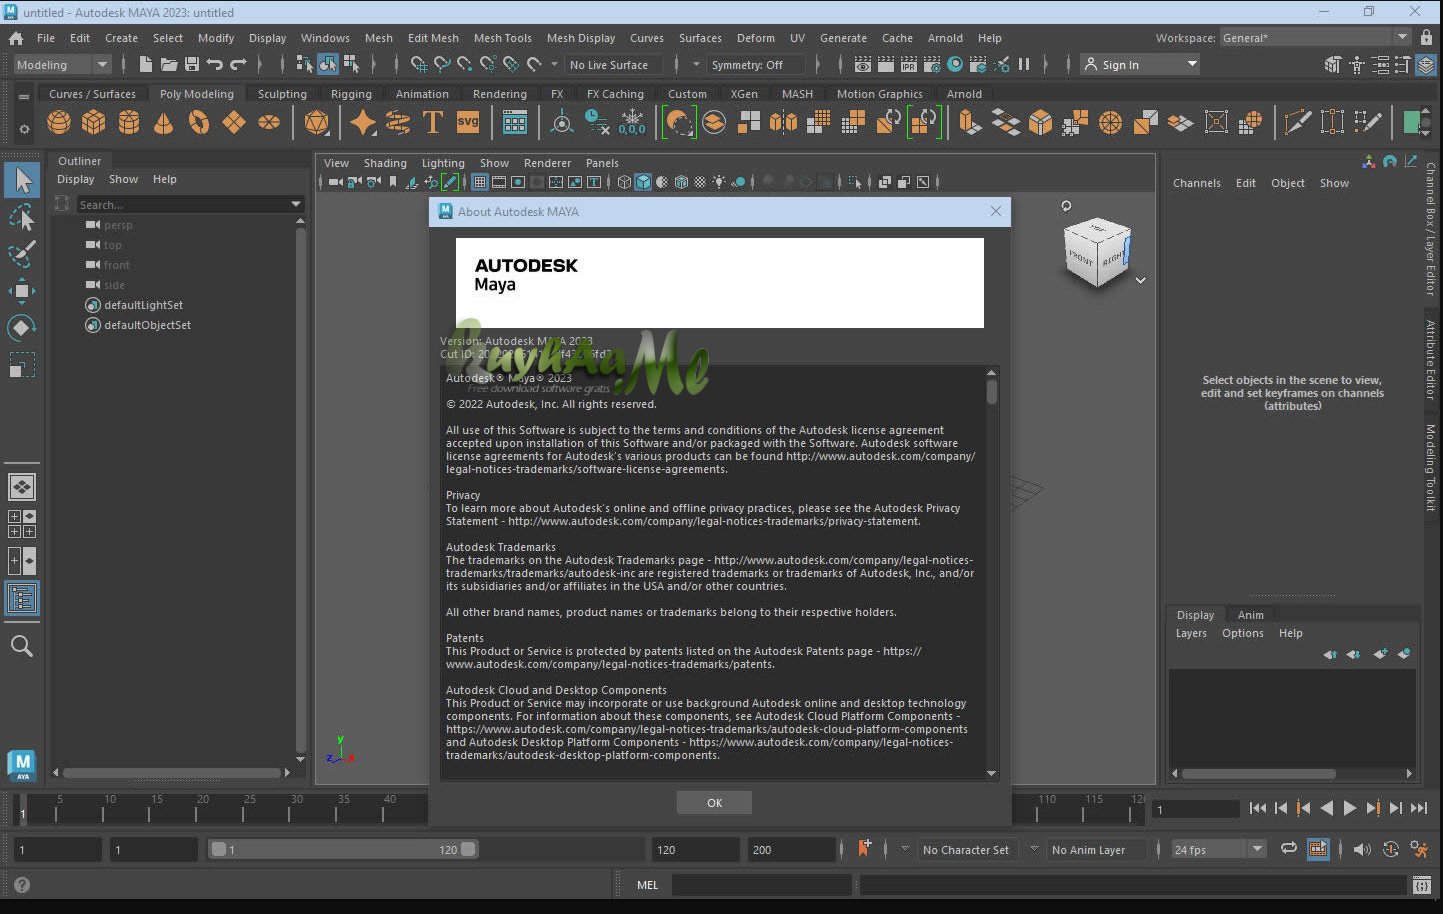Screen dimensions: 1443x914
Task: Switch mode via the MEL label
Action: pyautogui.click(x=647, y=885)
